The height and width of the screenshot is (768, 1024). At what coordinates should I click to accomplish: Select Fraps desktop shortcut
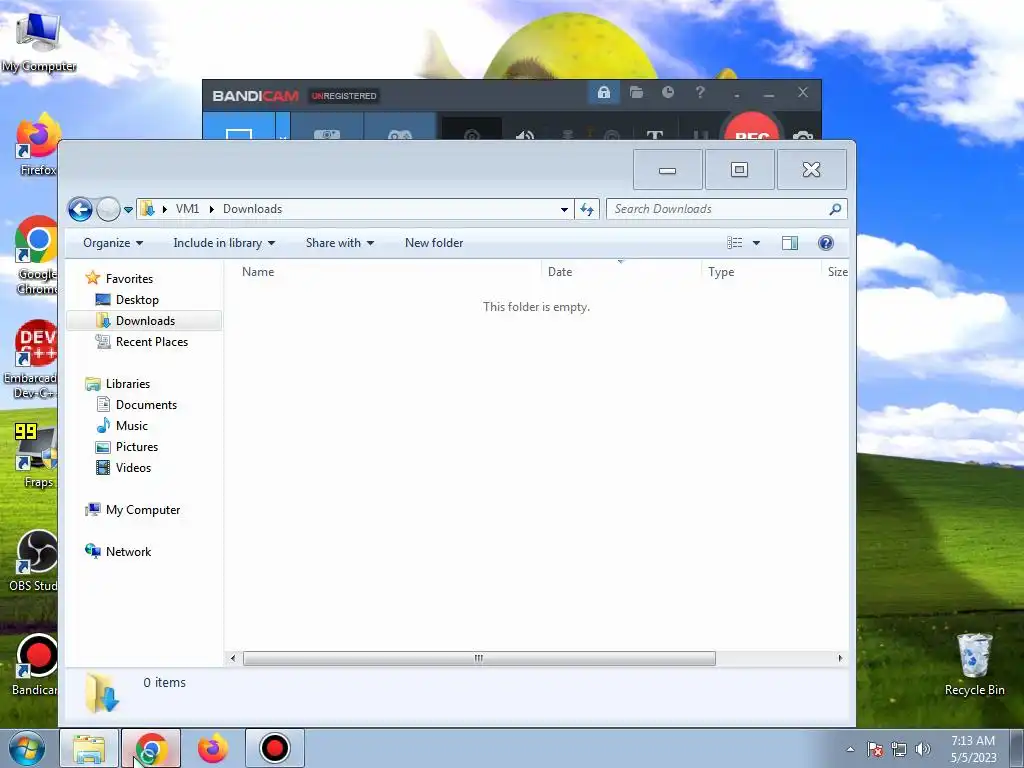tap(36, 456)
